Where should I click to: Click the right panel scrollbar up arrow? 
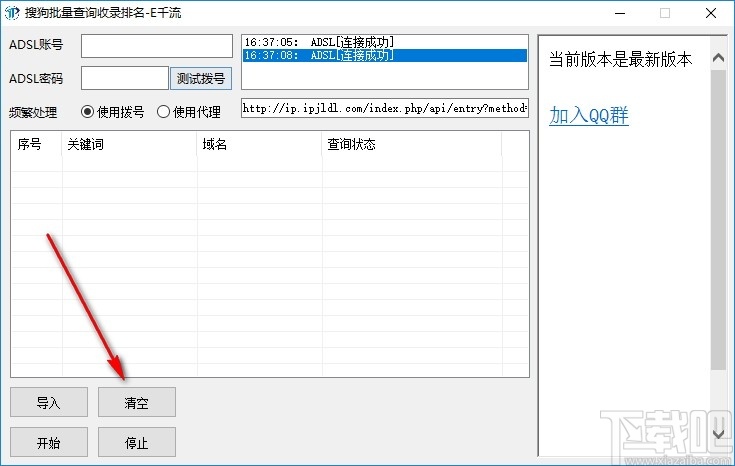click(x=719, y=58)
